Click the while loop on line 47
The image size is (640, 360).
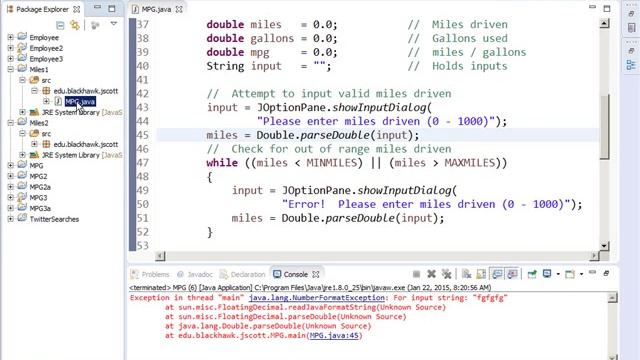tap(357, 163)
